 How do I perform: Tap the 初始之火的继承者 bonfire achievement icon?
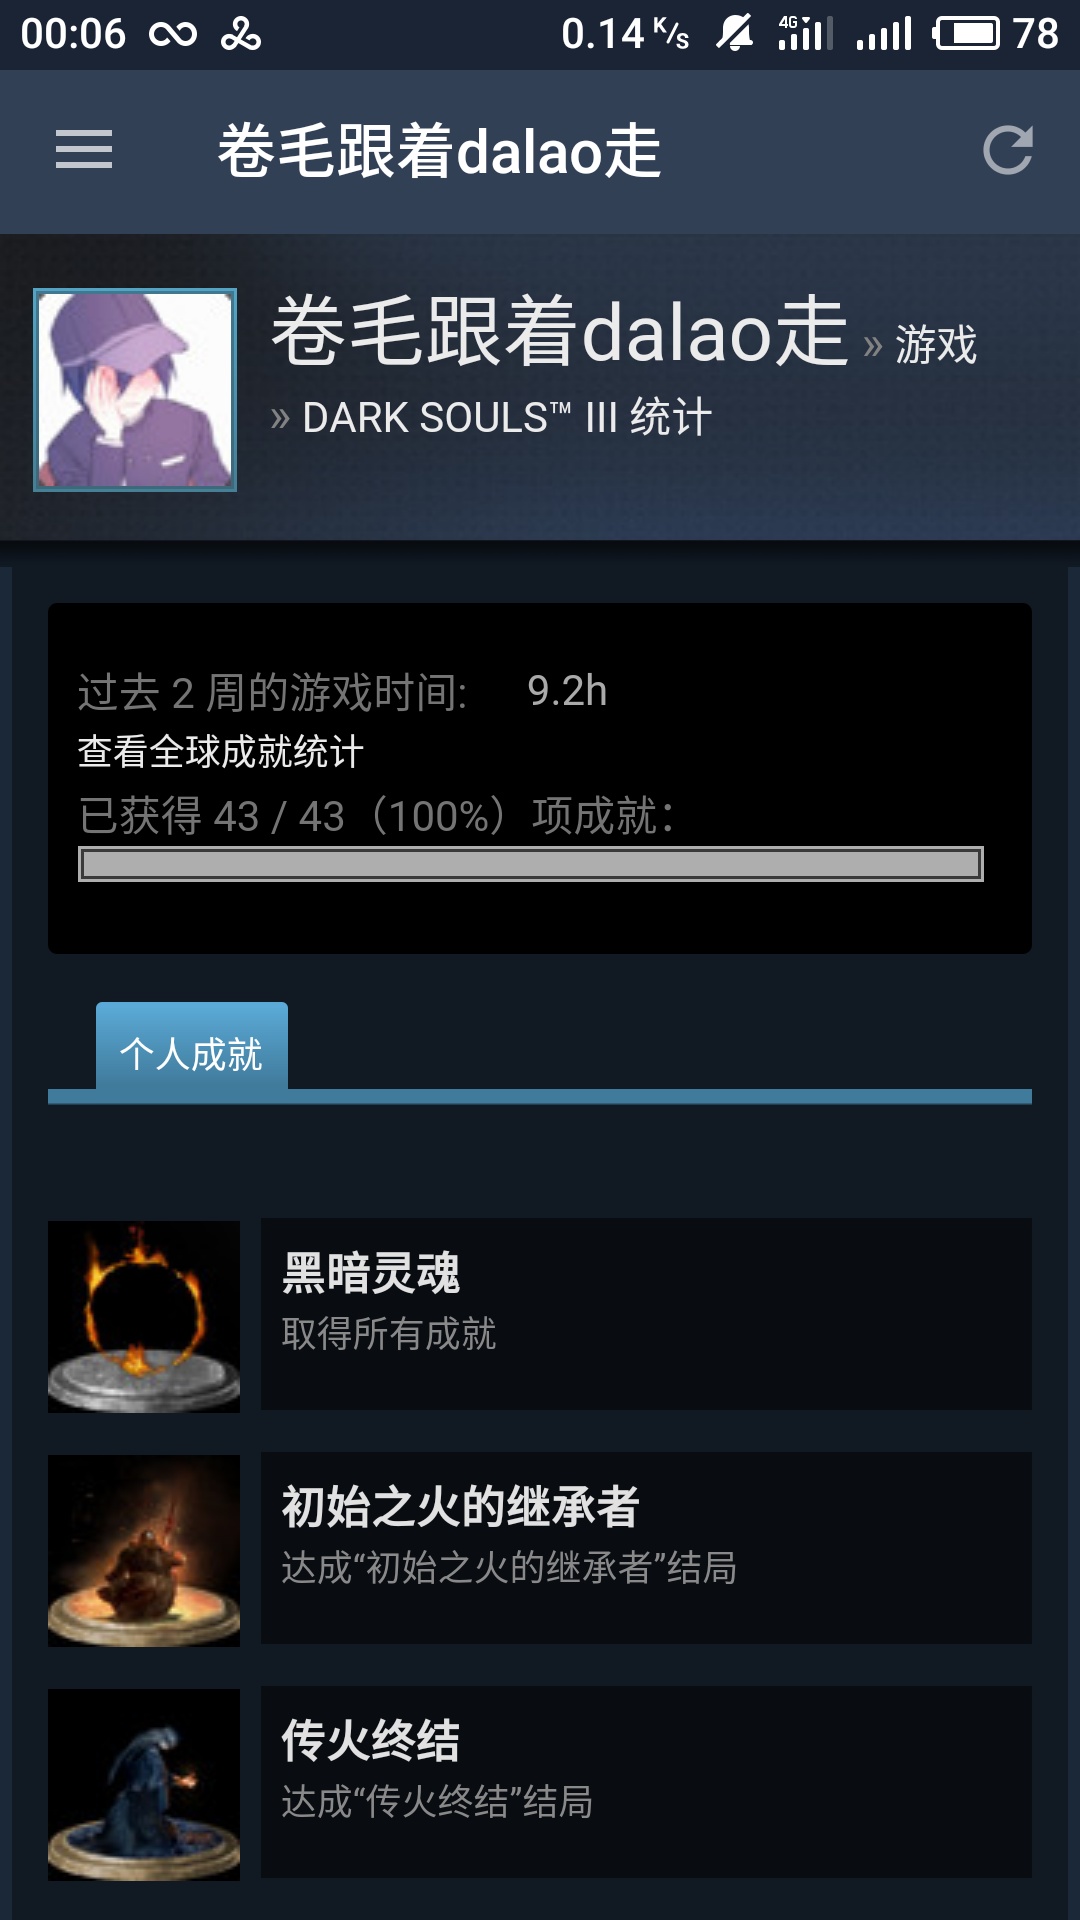[144, 1550]
